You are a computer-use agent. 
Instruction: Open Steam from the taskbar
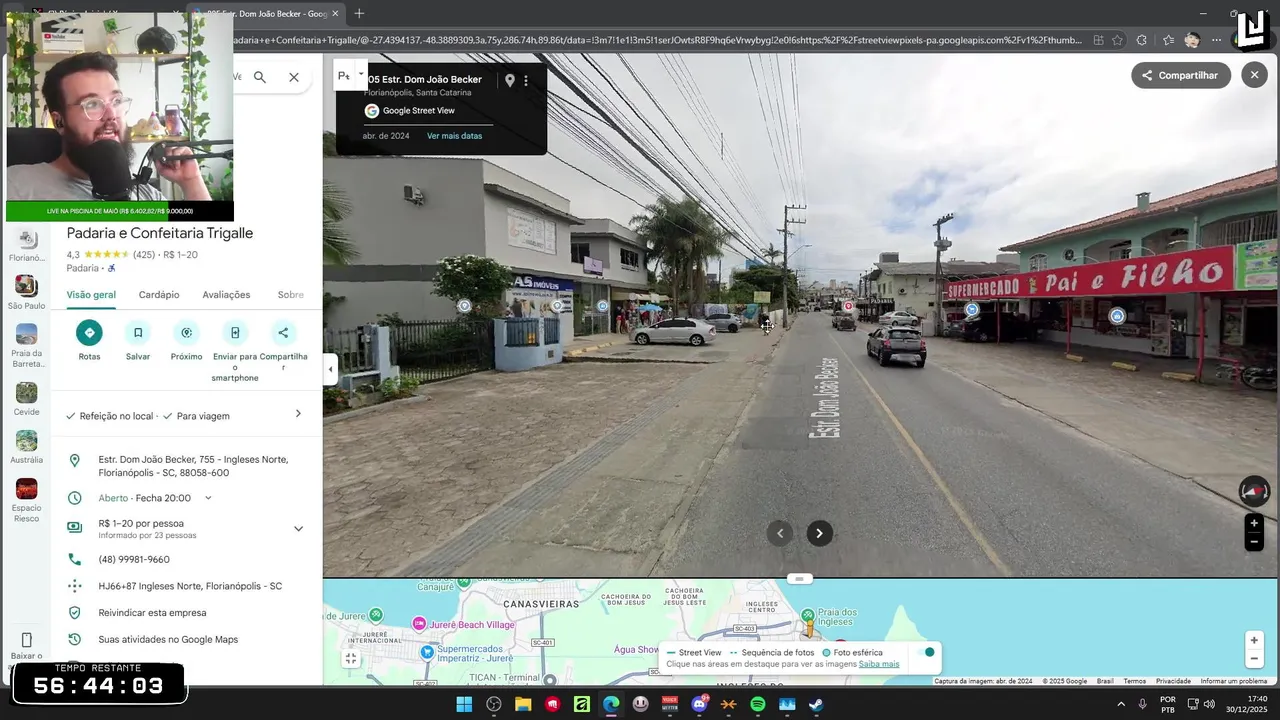coord(816,704)
